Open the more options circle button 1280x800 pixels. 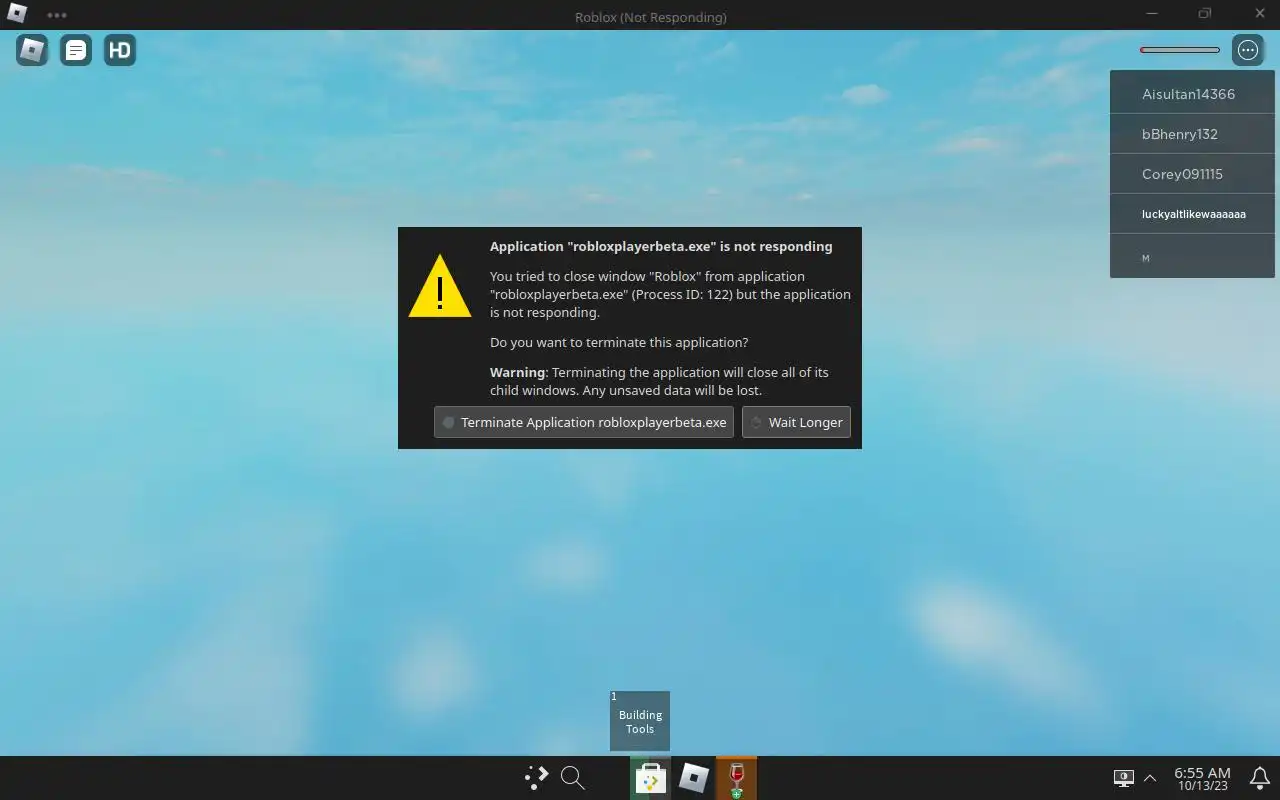click(x=1248, y=50)
